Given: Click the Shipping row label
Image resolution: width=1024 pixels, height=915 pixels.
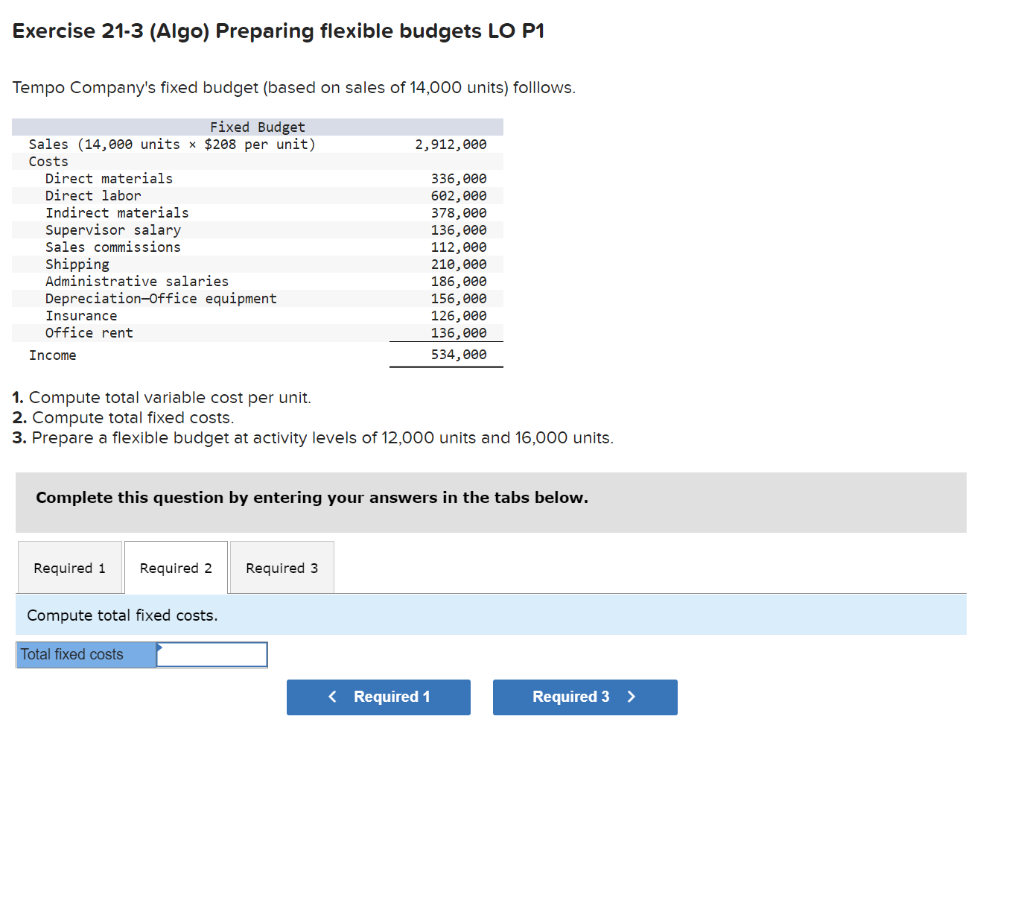Looking at the screenshot, I should (77, 264).
